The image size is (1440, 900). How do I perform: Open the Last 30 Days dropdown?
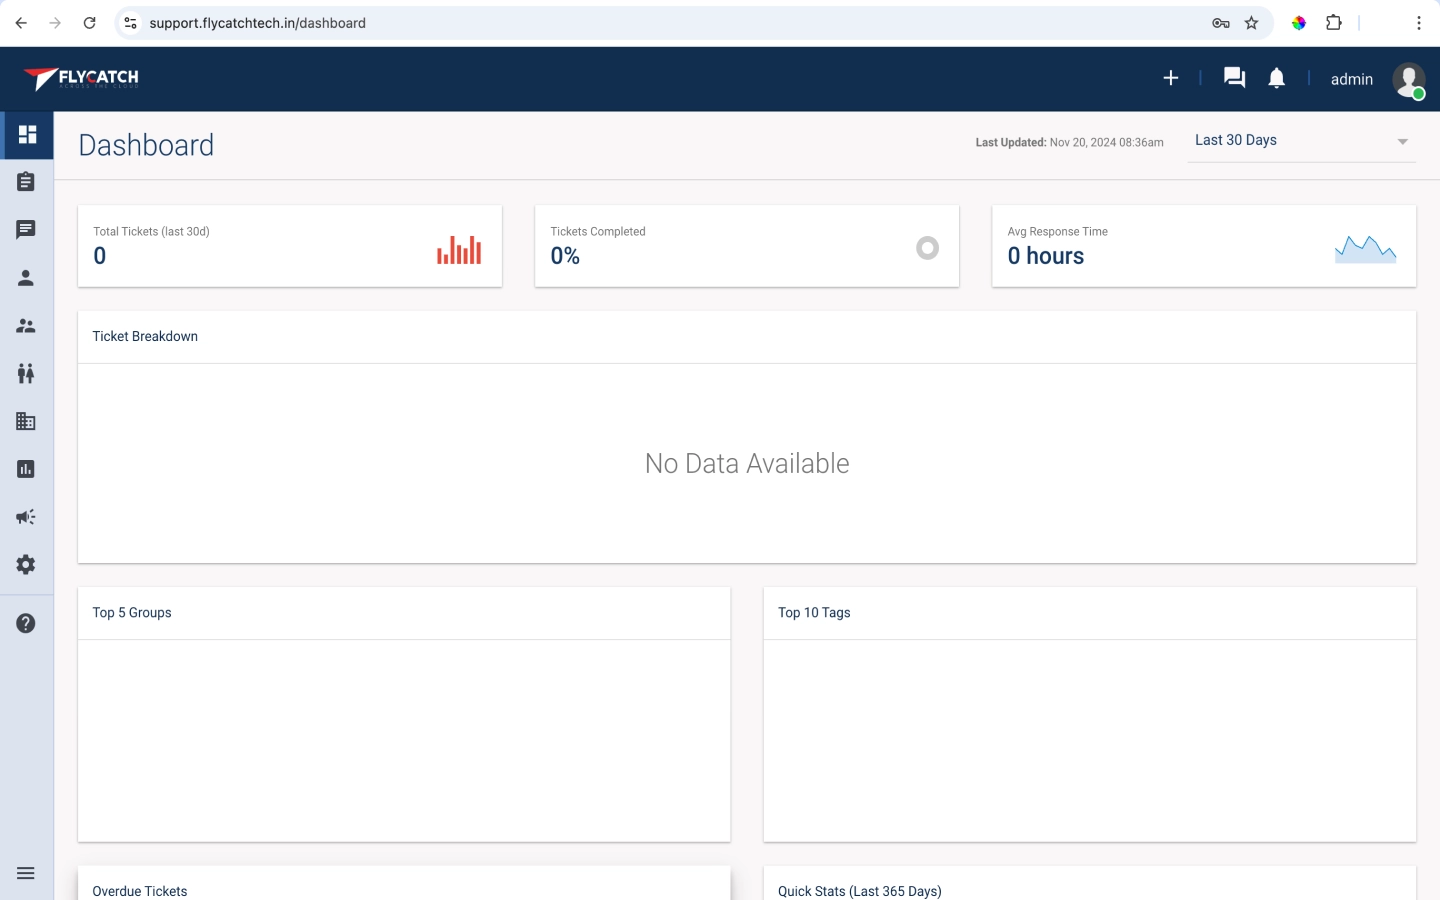(x=1302, y=141)
